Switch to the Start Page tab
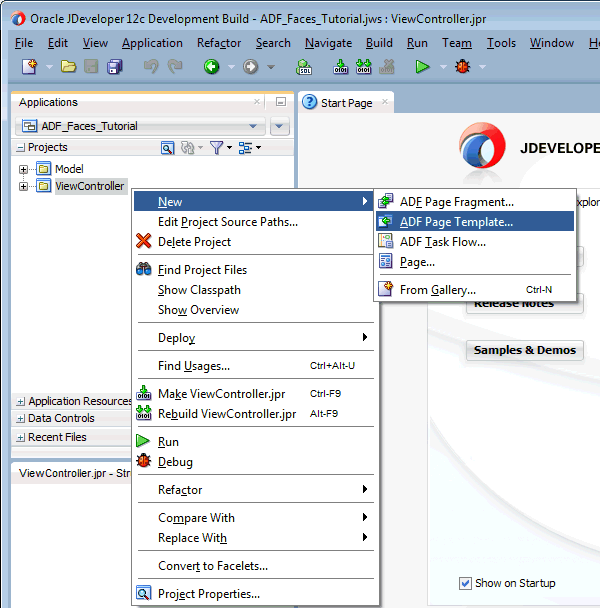This screenshot has width=600, height=608. 346,103
